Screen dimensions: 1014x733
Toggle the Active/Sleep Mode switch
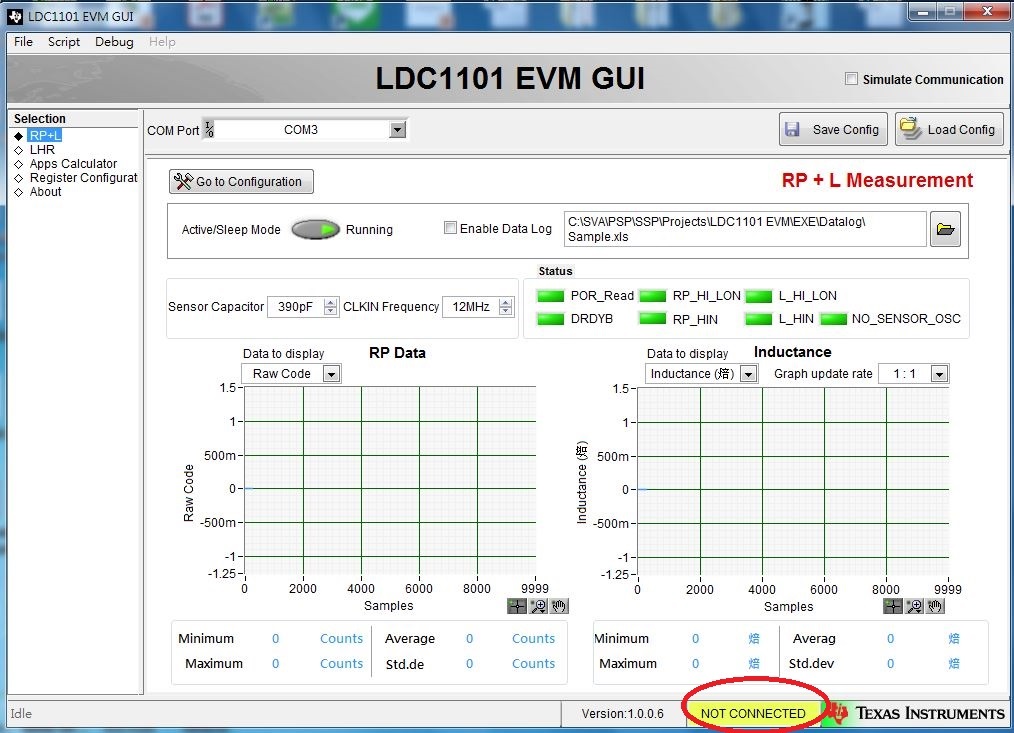coord(316,229)
